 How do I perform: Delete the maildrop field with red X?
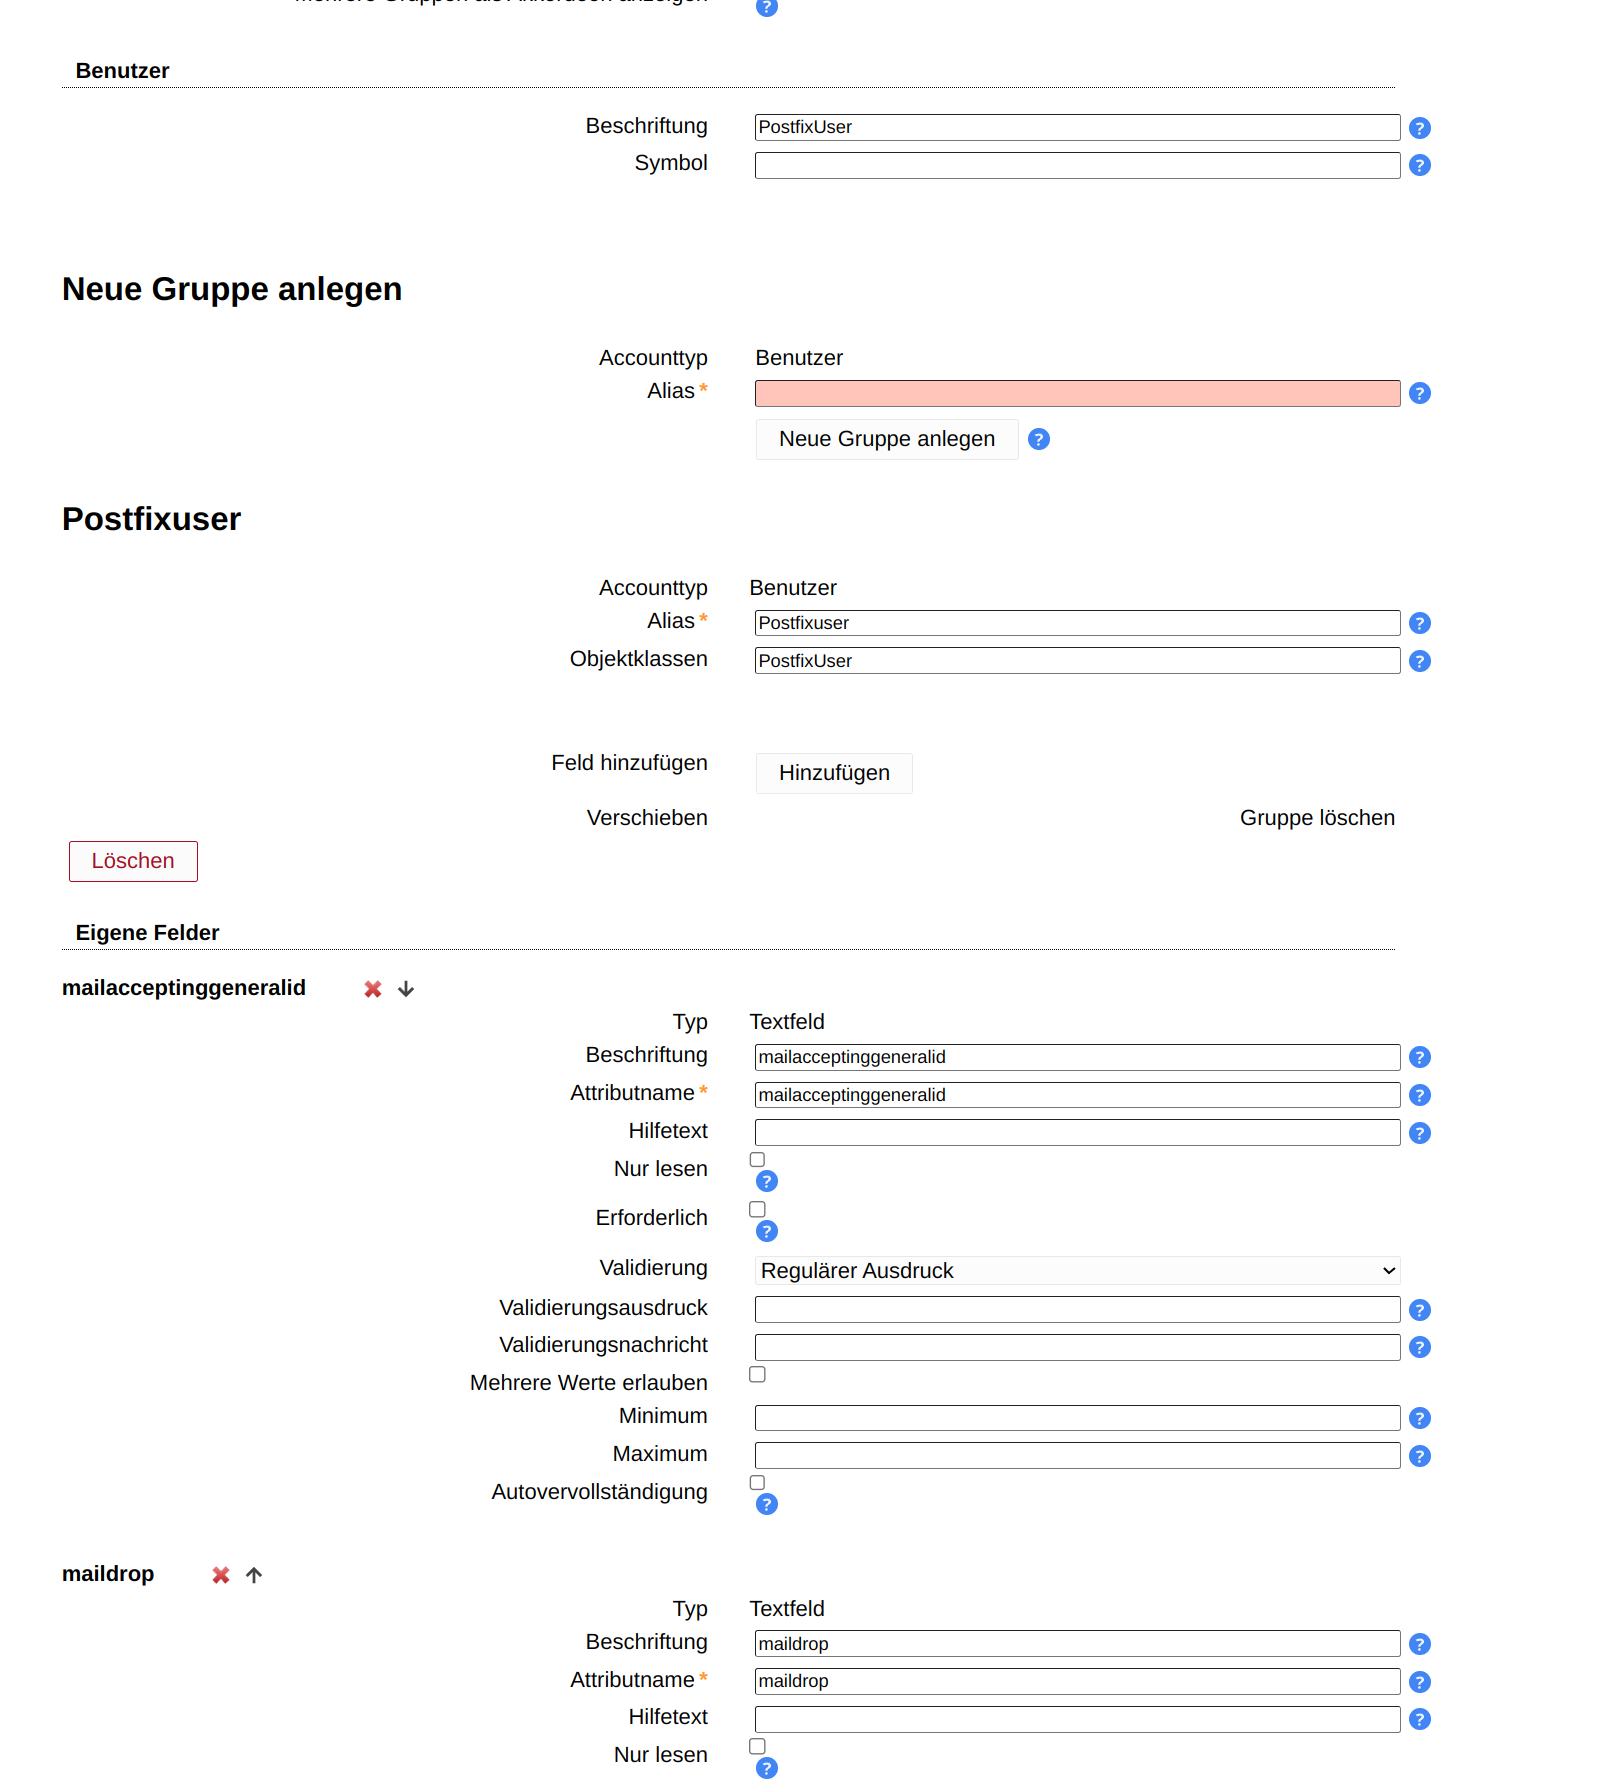[x=221, y=1575]
